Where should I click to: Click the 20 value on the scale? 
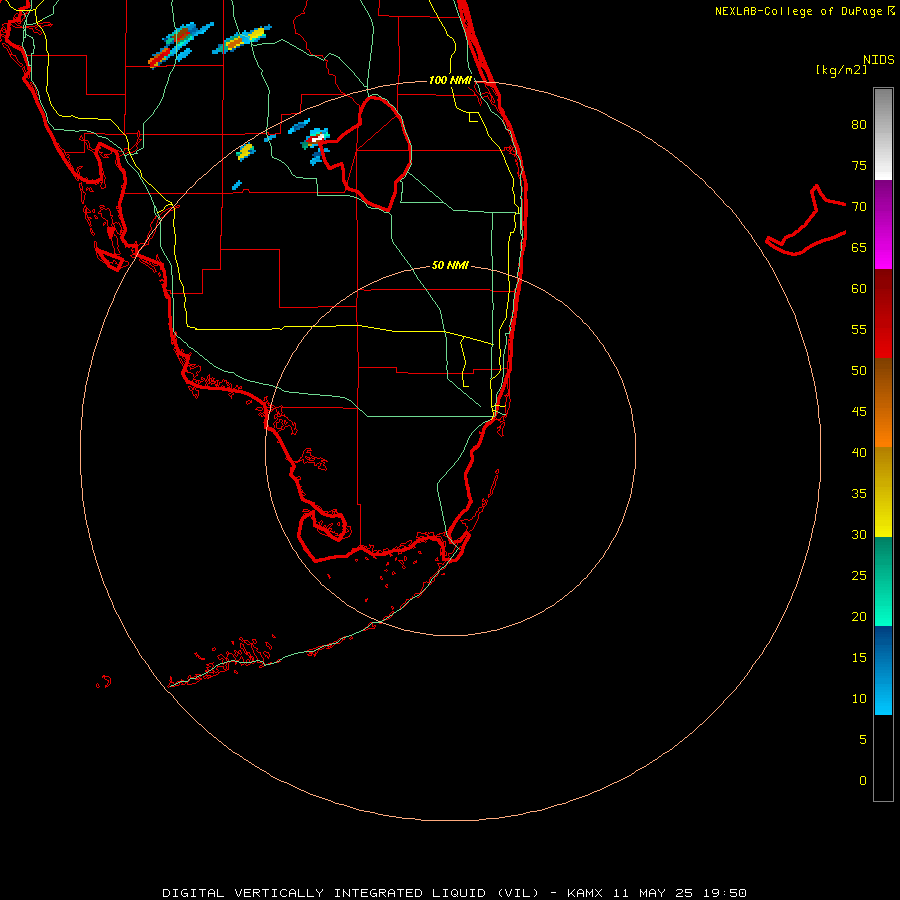pos(859,617)
